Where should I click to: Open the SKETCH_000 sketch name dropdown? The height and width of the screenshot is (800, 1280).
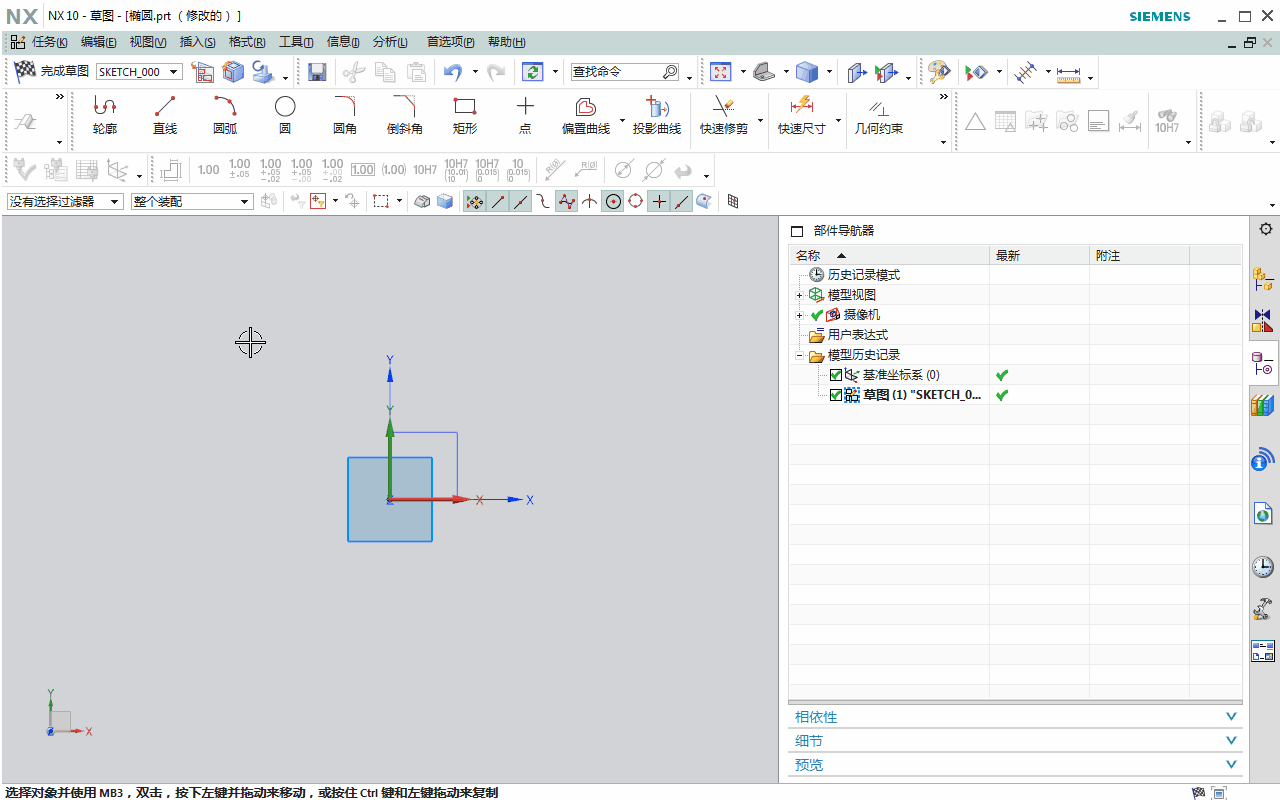pyautogui.click(x=140, y=72)
